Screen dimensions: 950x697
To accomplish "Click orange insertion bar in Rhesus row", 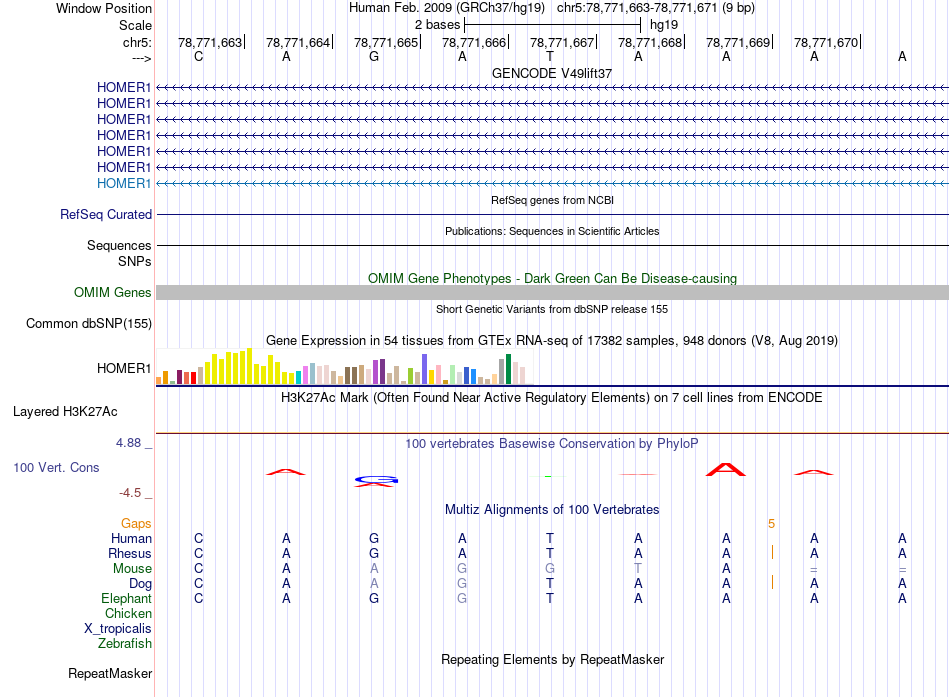I will point(772,553).
